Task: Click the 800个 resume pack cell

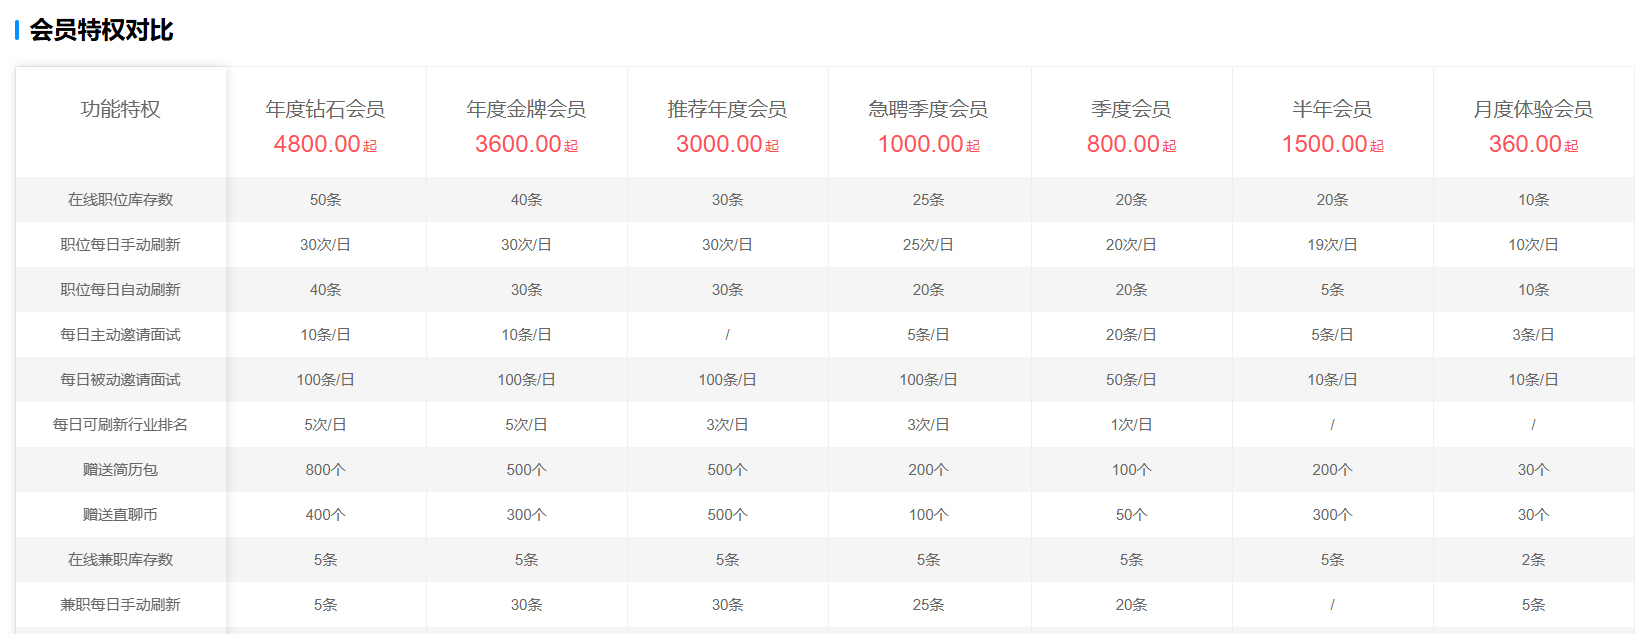Action: point(325,470)
